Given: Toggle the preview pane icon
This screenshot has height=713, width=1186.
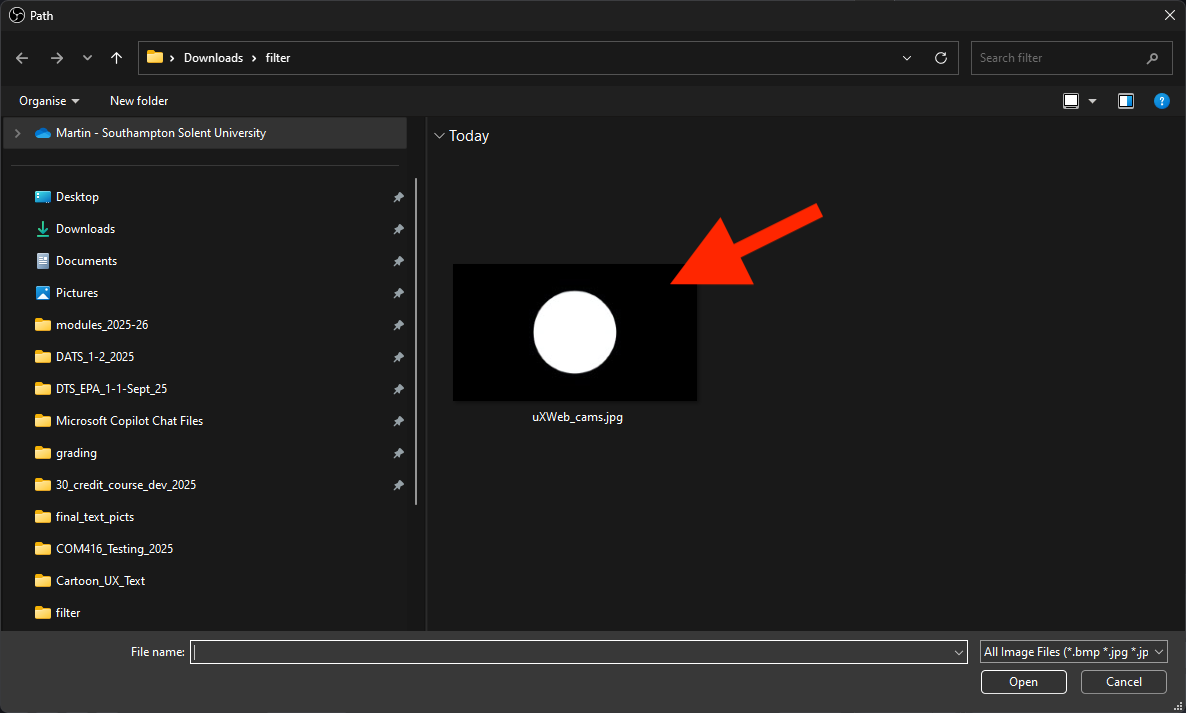Looking at the screenshot, I should (1126, 101).
